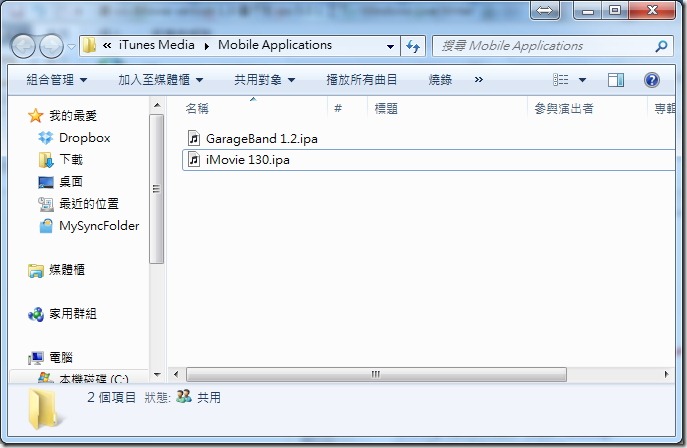Toggle the preview pane
687x448 pixels.
pyautogui.click(x=616, y=80)
